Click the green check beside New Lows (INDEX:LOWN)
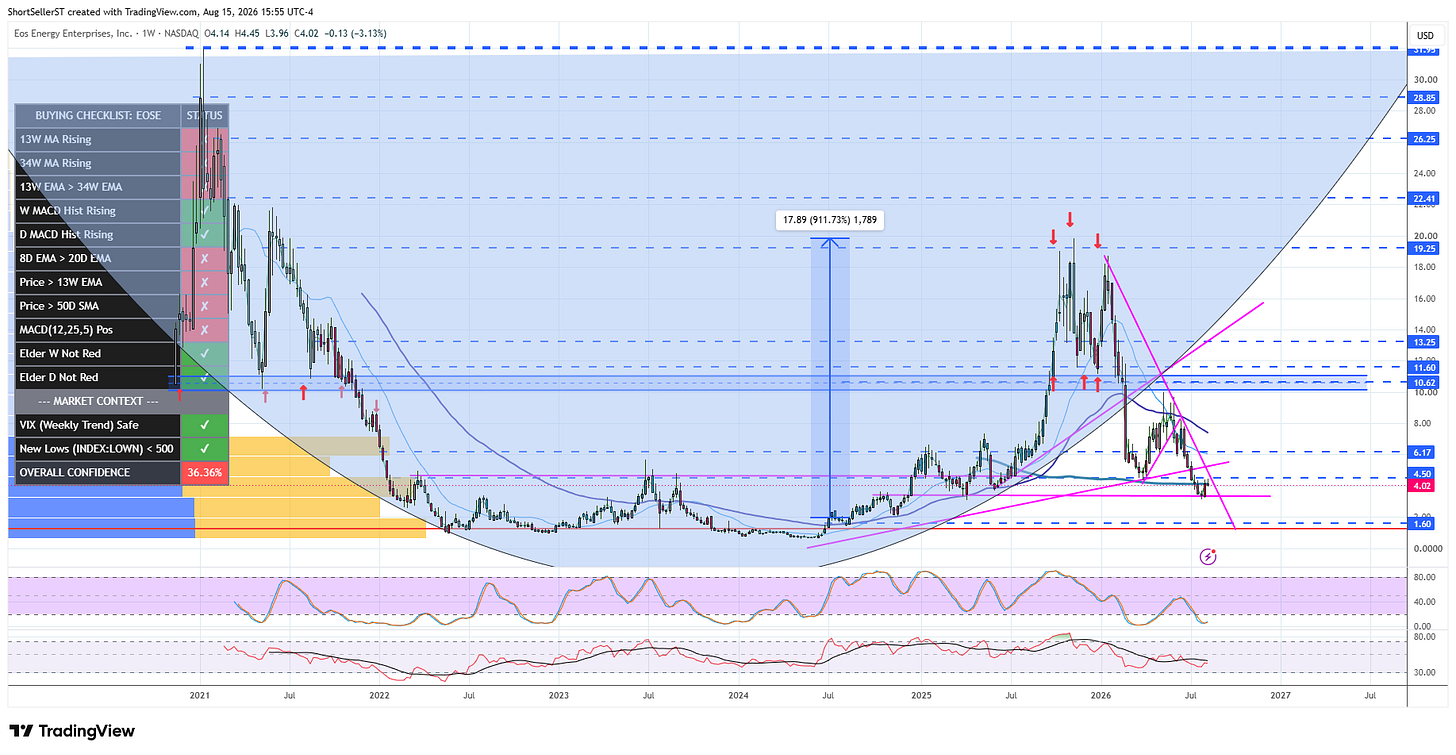This screenshot has width=1456, height=755. (x=205, y=449)
